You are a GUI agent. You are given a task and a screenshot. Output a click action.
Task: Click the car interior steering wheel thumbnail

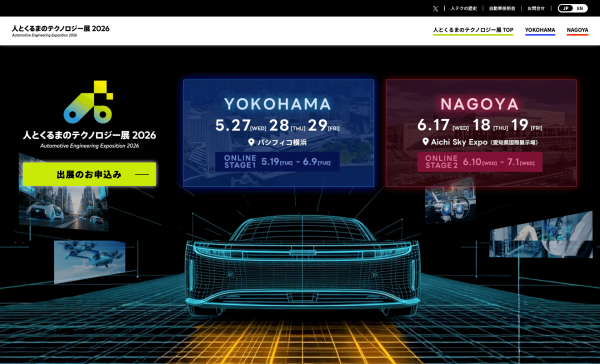pyautogui.click(x=450, y=202)
